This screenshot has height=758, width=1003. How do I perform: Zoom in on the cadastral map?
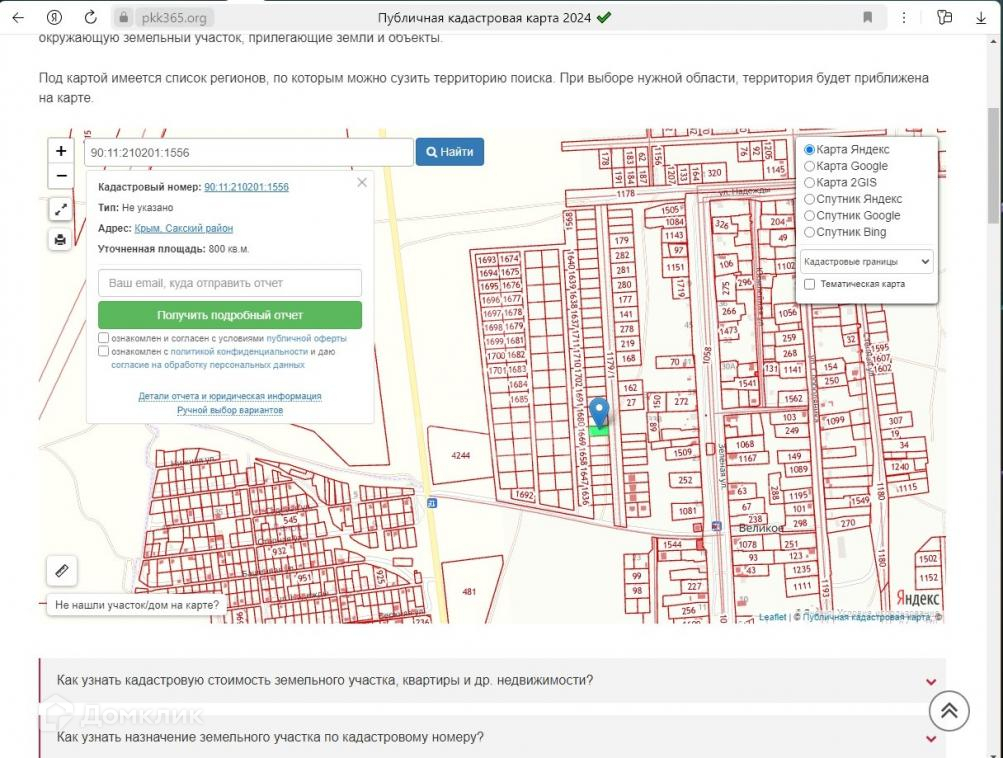61,151
